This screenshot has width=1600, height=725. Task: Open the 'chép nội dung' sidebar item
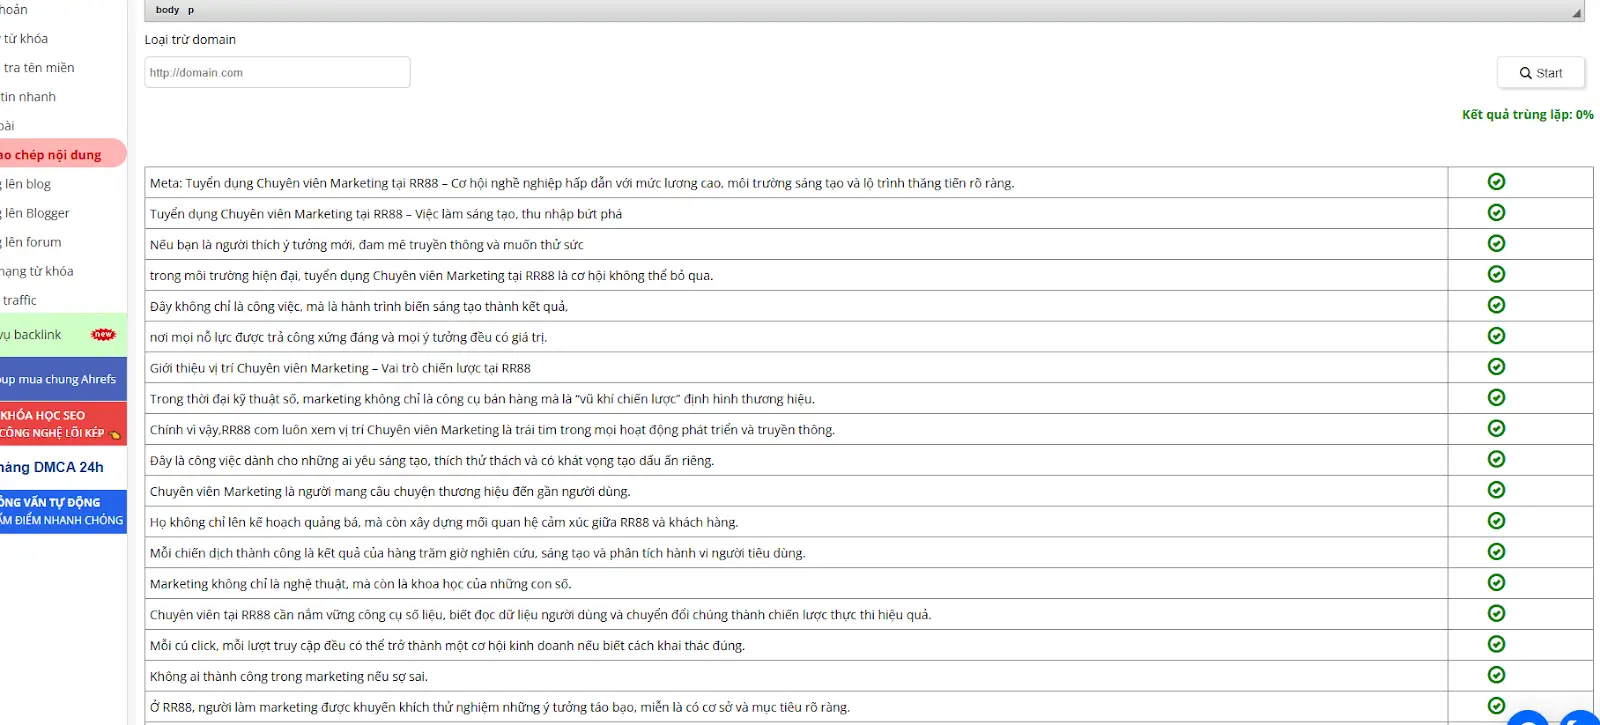pyautogui.click(x=55, y=155)
